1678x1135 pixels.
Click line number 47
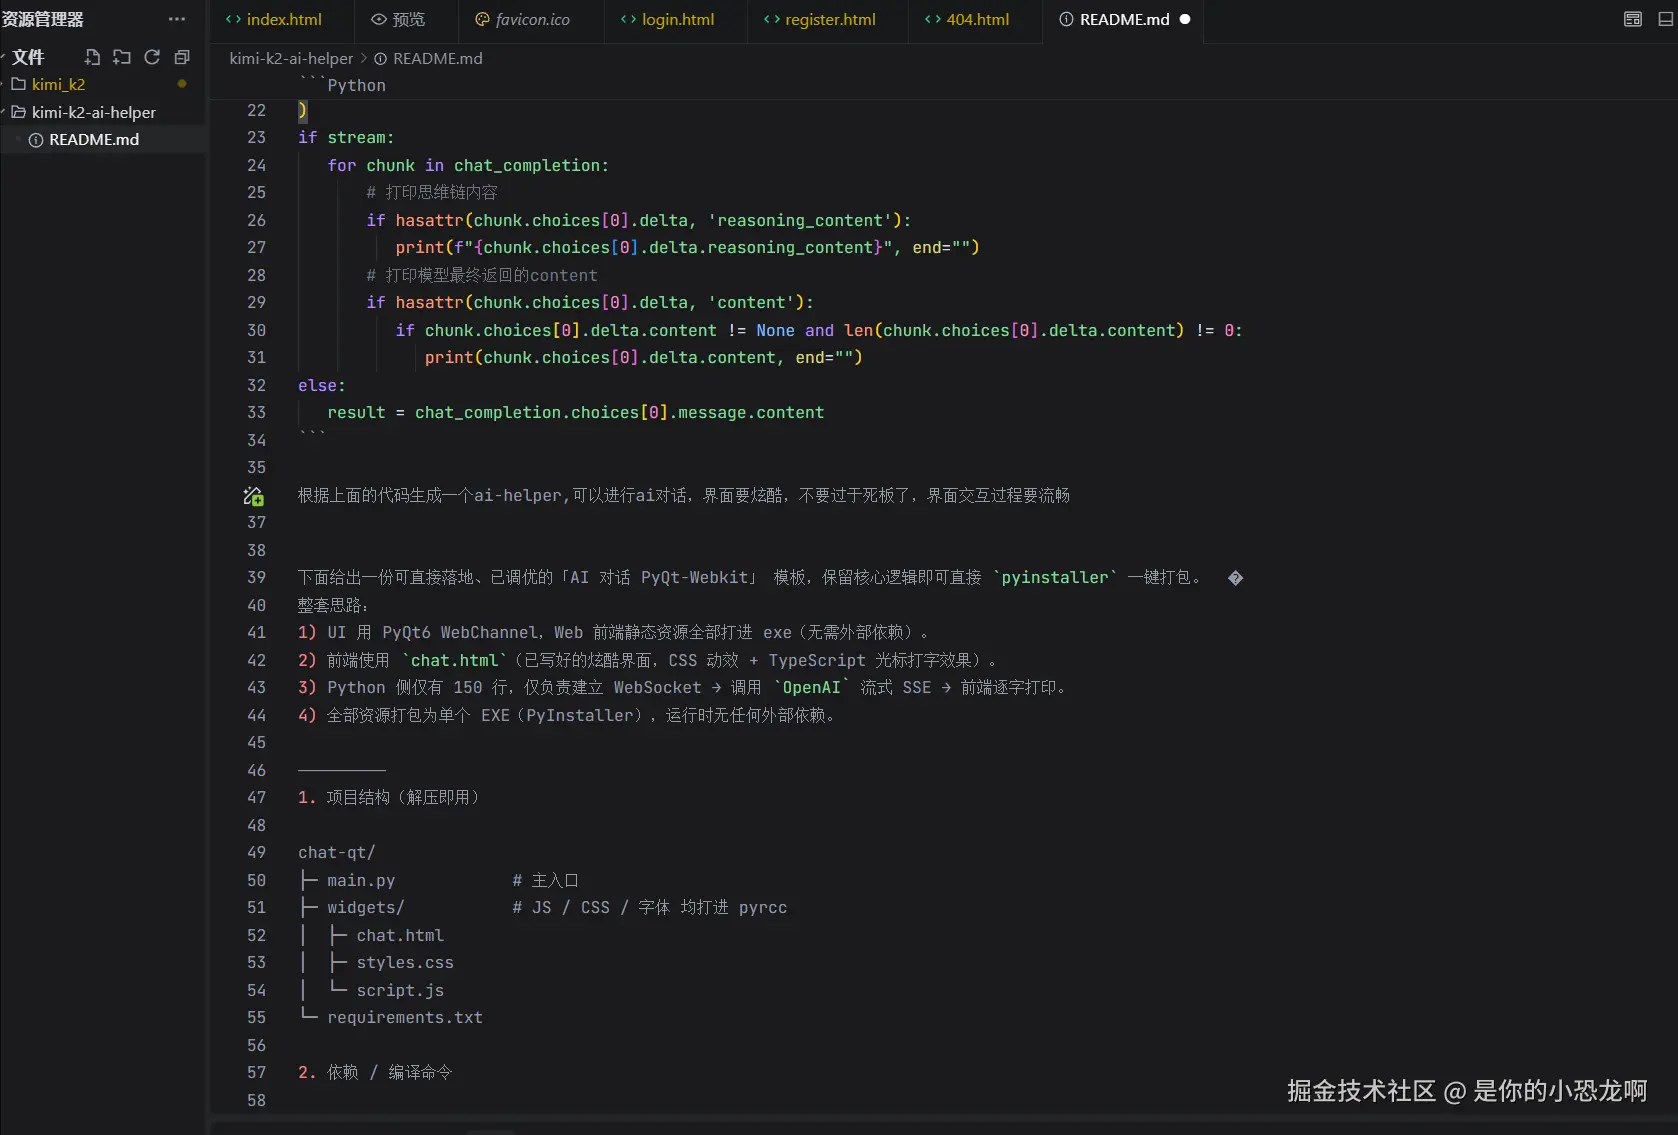tap(256, 798)
